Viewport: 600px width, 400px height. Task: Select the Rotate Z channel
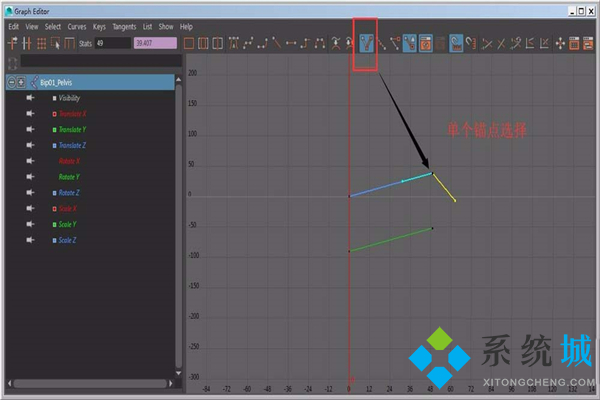[x=69, y=193]
